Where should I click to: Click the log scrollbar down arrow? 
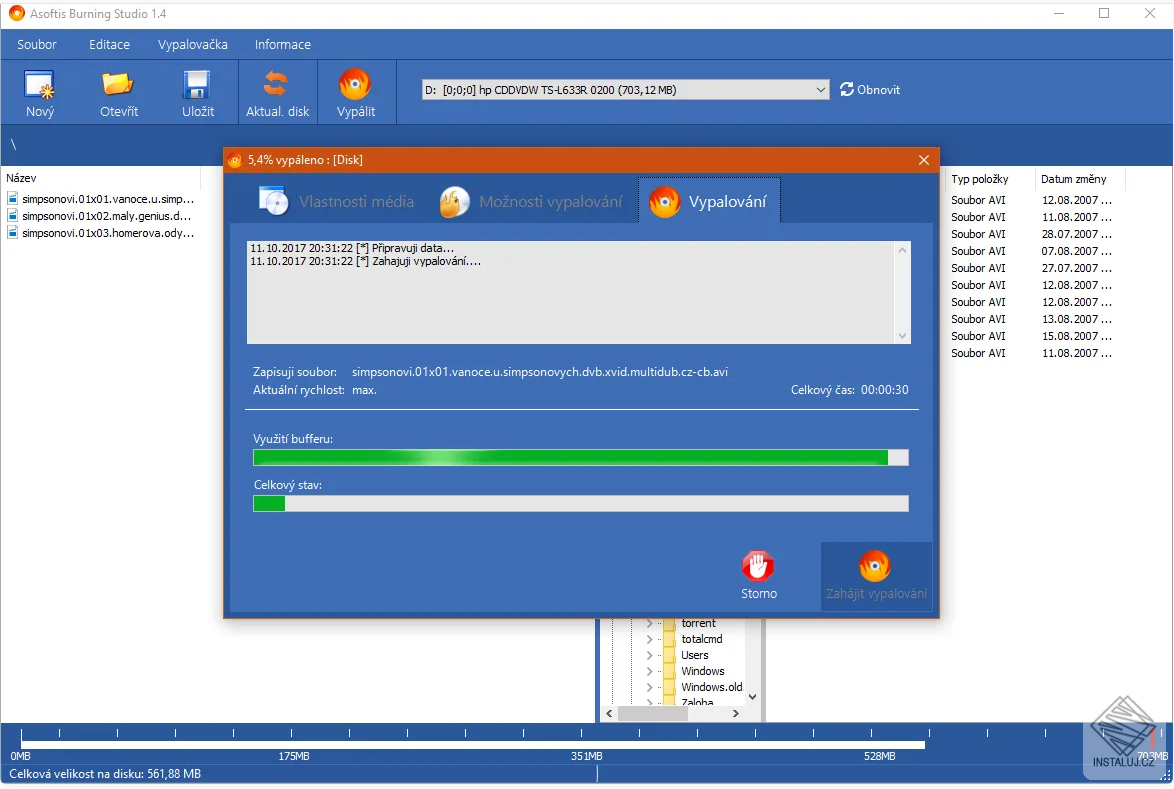902,336
